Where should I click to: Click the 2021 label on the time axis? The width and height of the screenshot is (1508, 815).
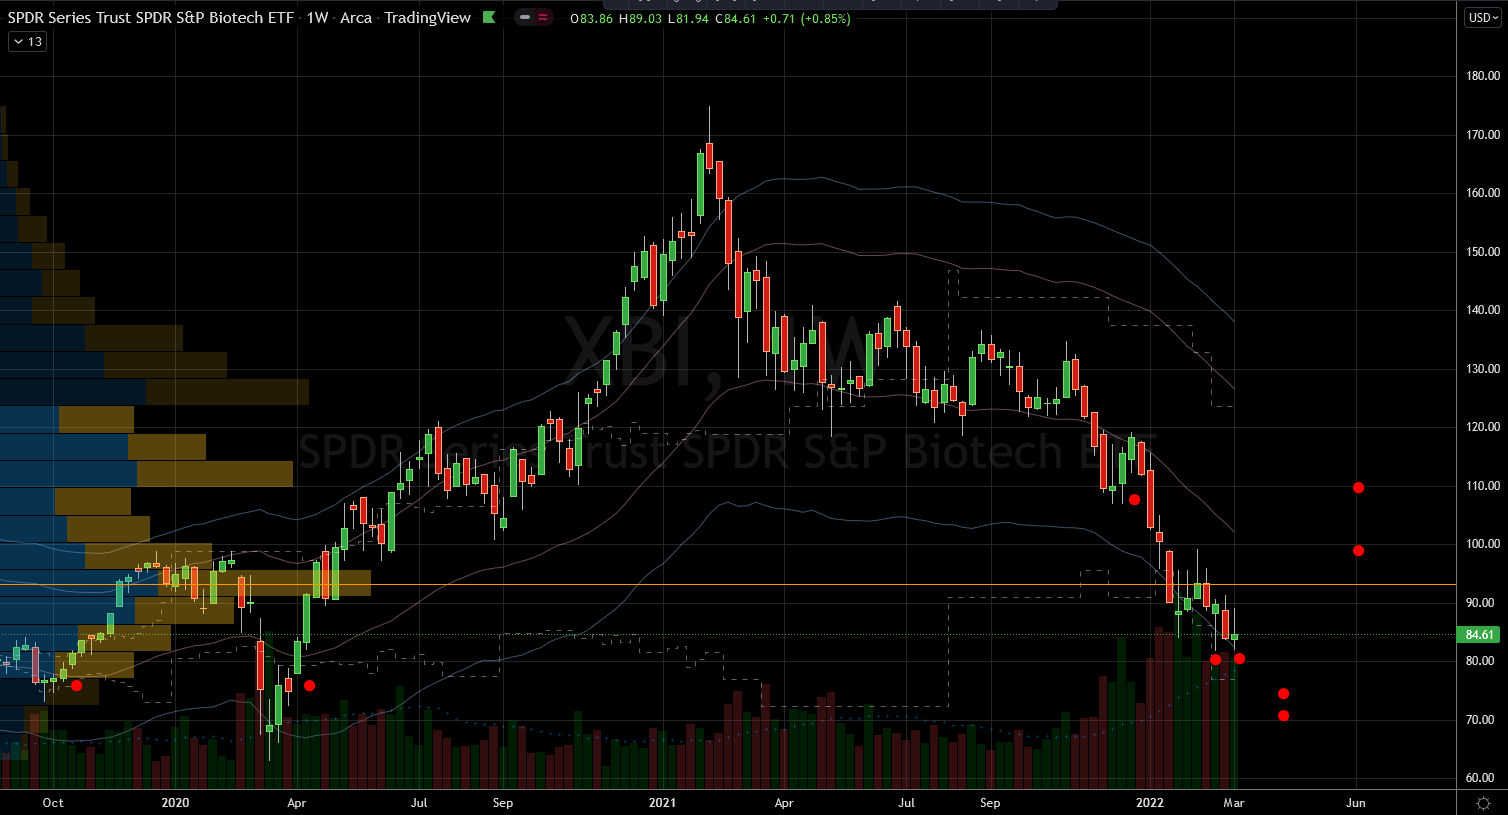pyautogui.click(x=662, y=803)
